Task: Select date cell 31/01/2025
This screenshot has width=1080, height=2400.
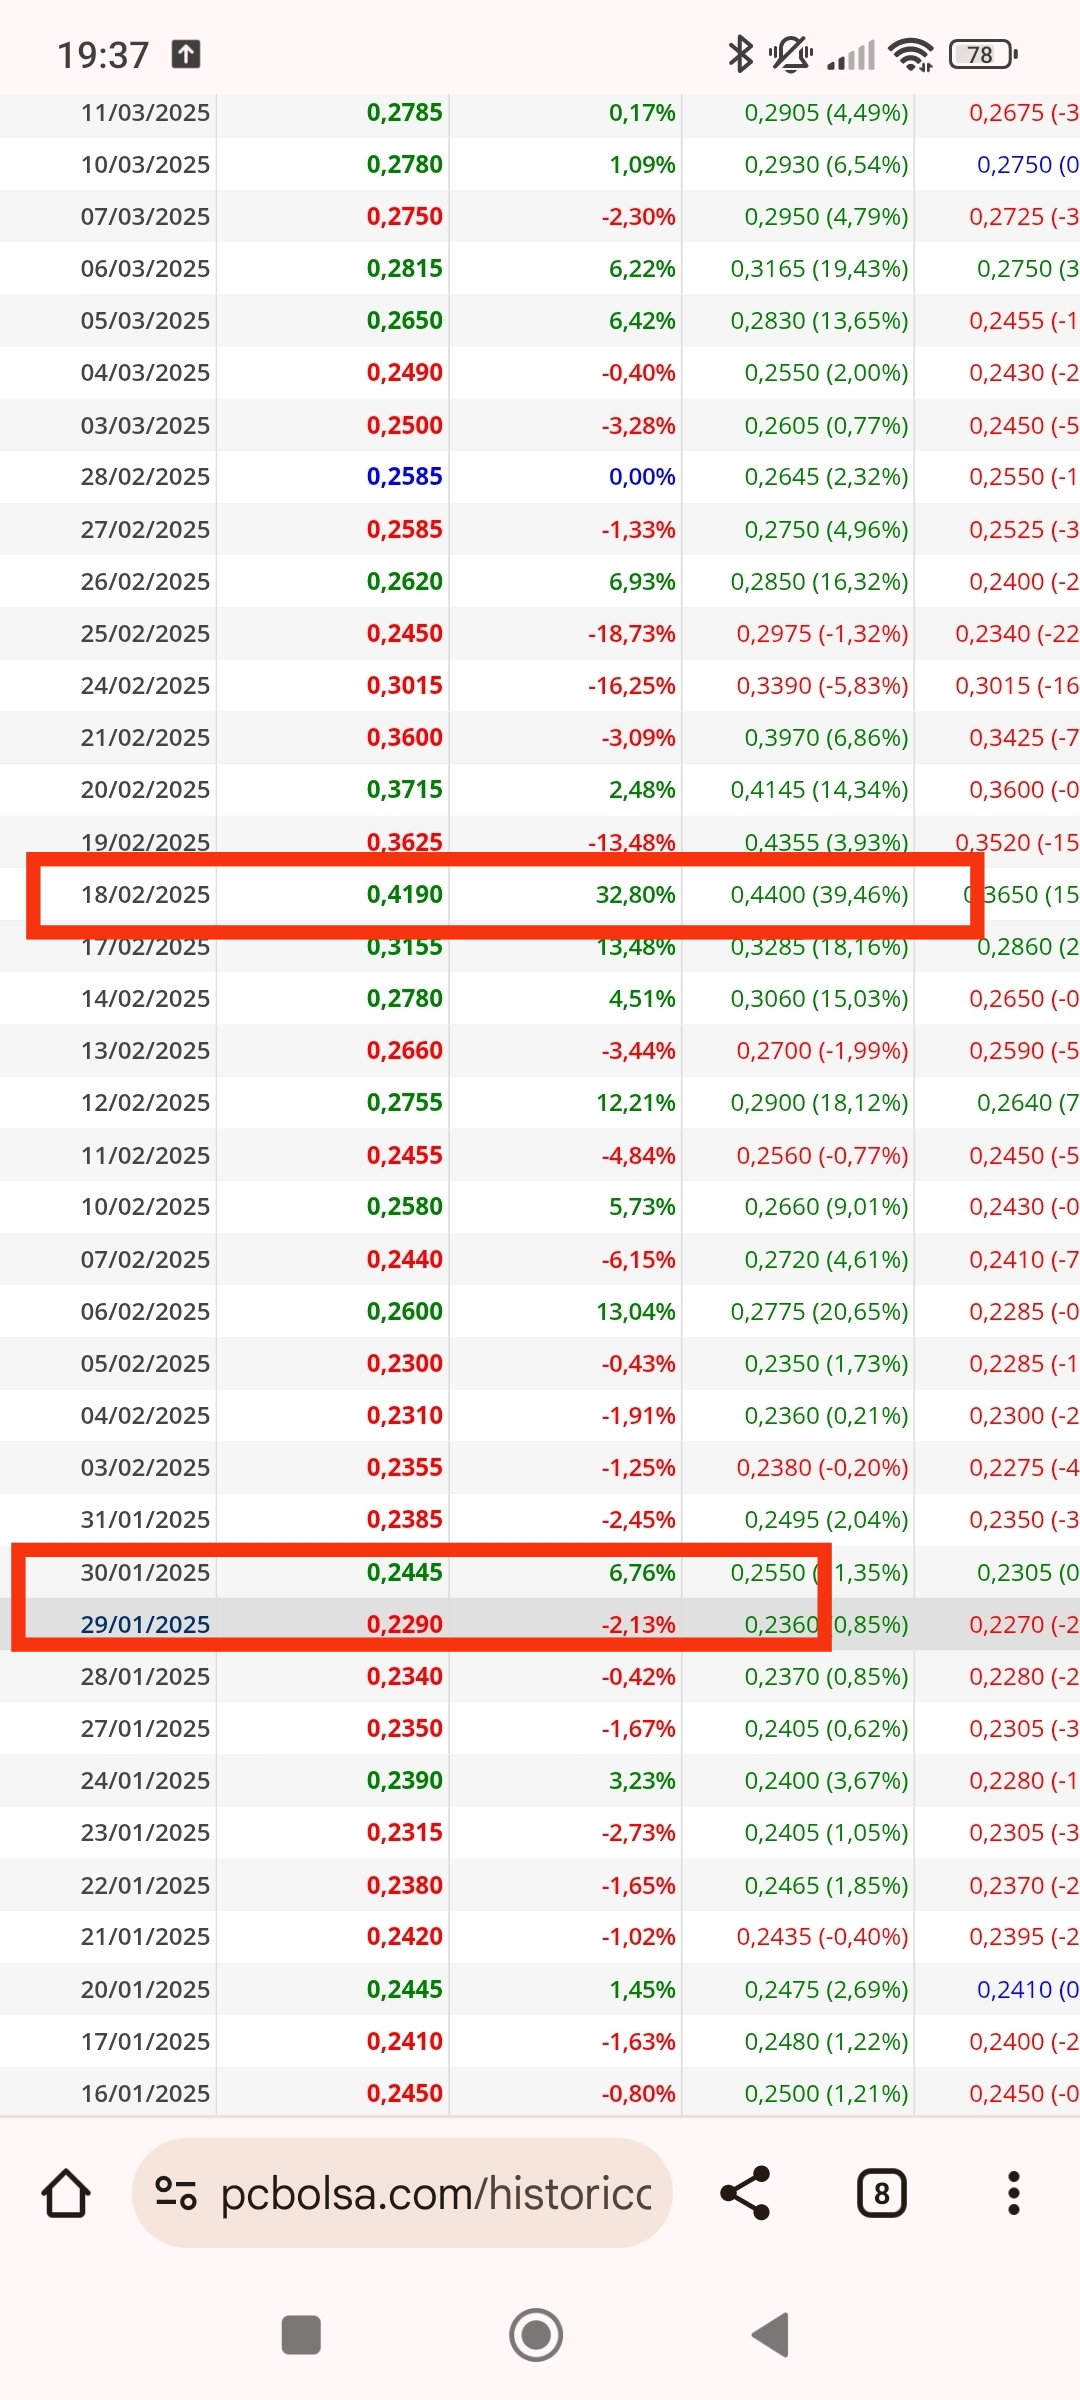Action: pos(145,1519)
